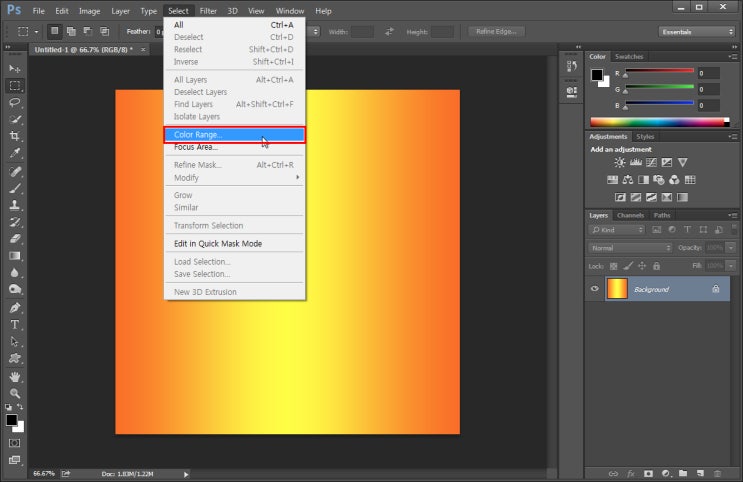Viewport: 743px width, 482px height.
Task: Select the Path Selection tool
Action: [x=15, y=341]
